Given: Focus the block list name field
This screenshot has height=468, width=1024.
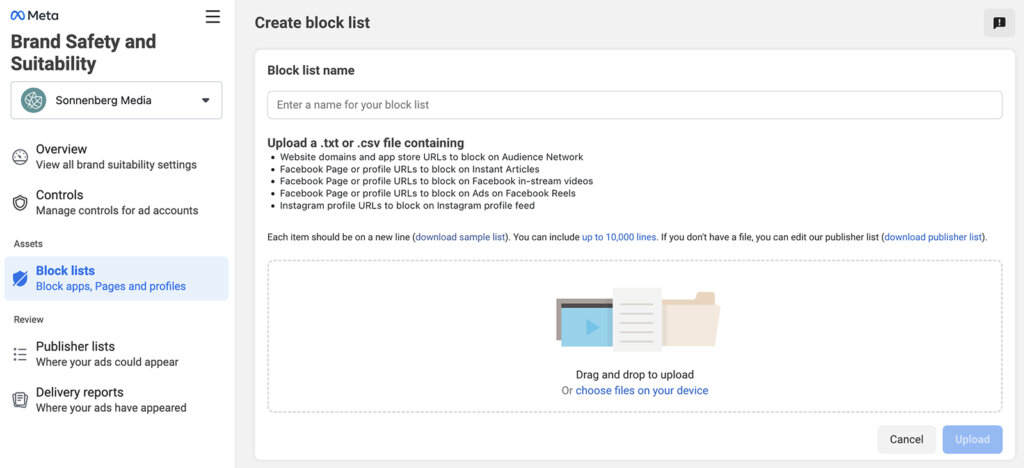Looking at the screenshot, I should pos(634,105).
